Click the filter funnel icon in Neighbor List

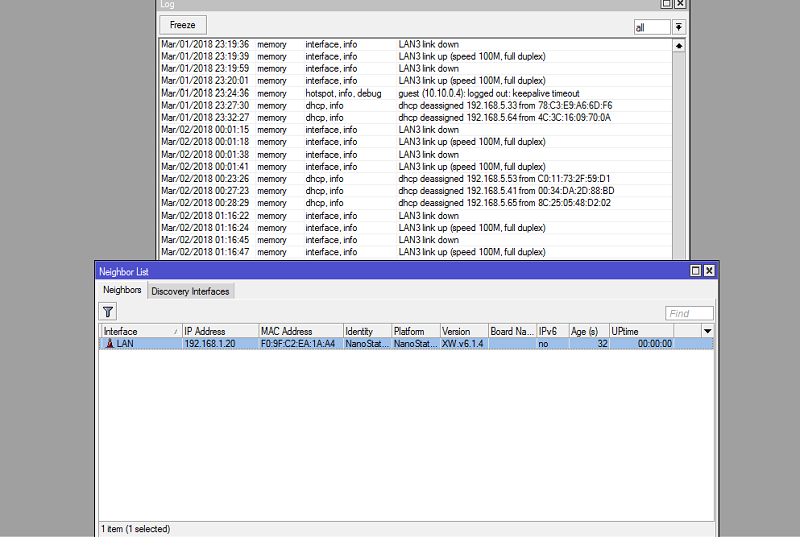click(108, 312)
